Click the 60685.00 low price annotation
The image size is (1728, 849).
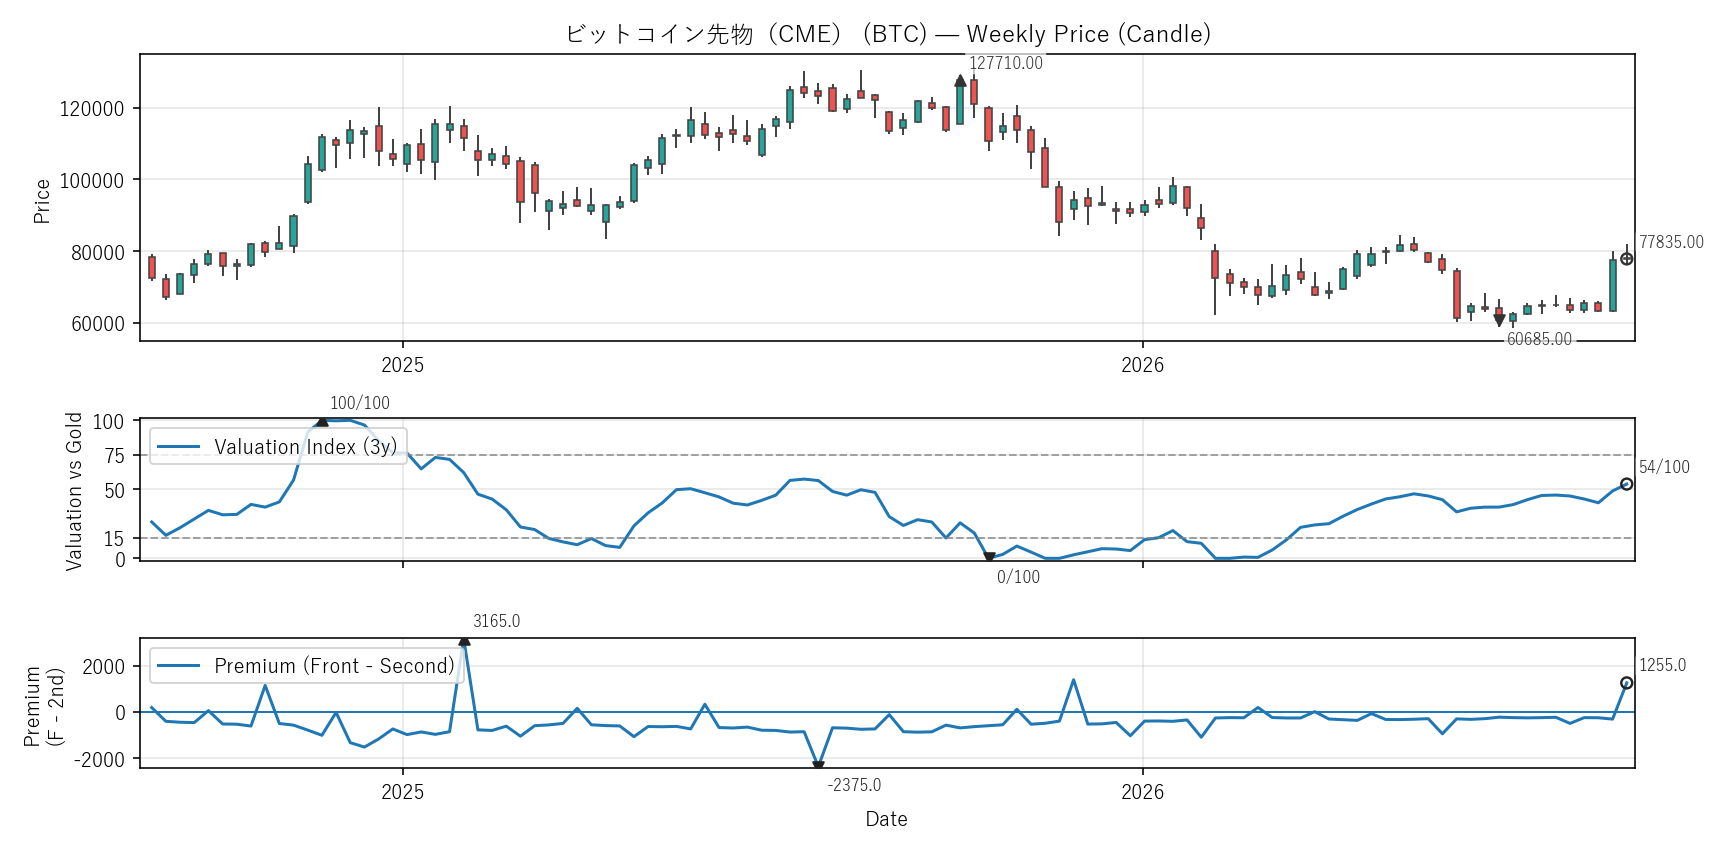(1539, 339)
